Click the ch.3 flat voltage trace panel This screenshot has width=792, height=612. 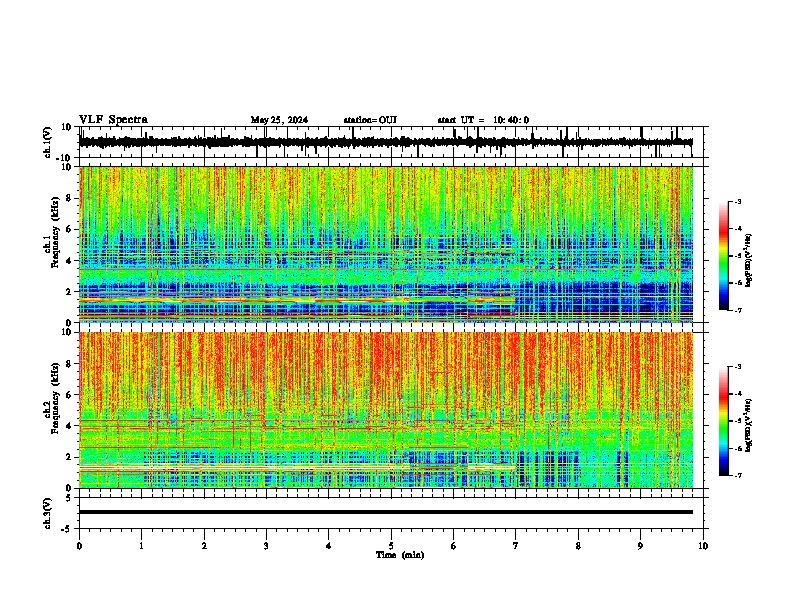coord(393,513)
